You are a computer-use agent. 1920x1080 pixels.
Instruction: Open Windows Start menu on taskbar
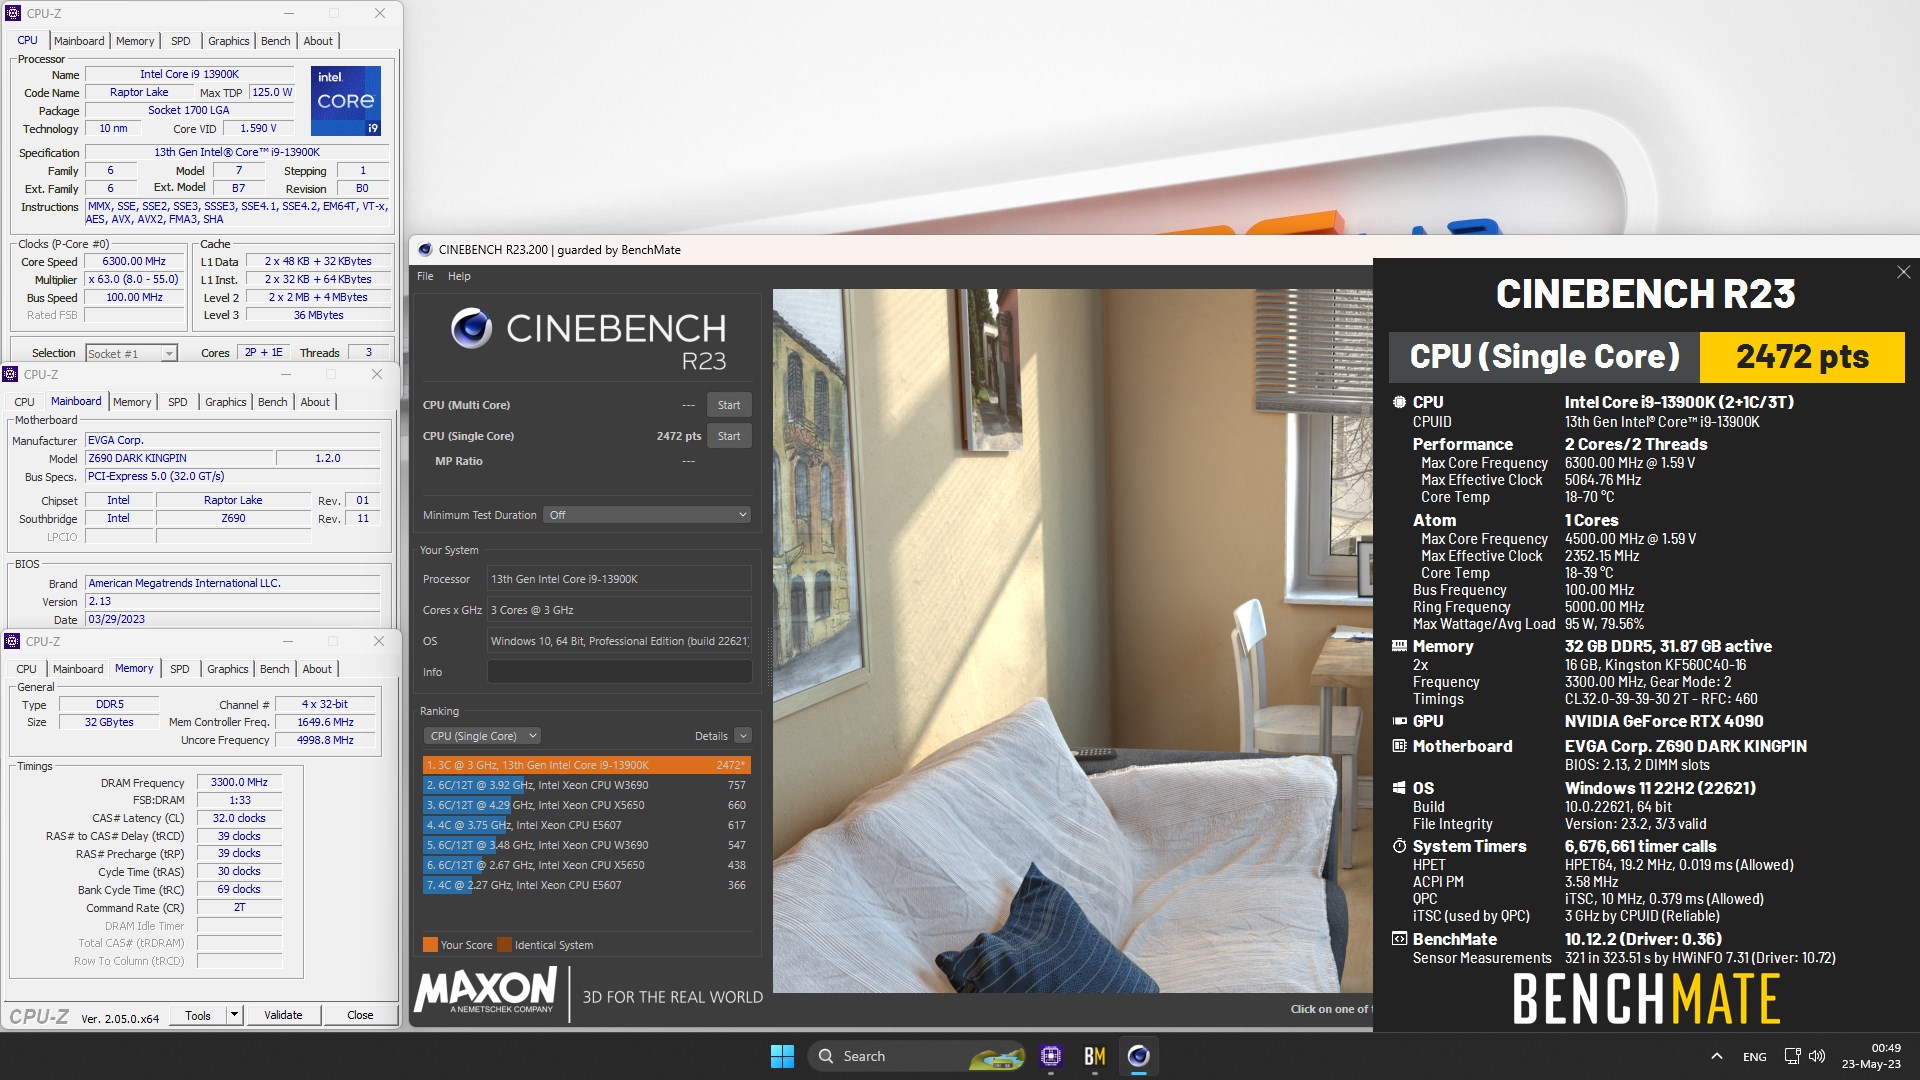(x=782, y=1056)
